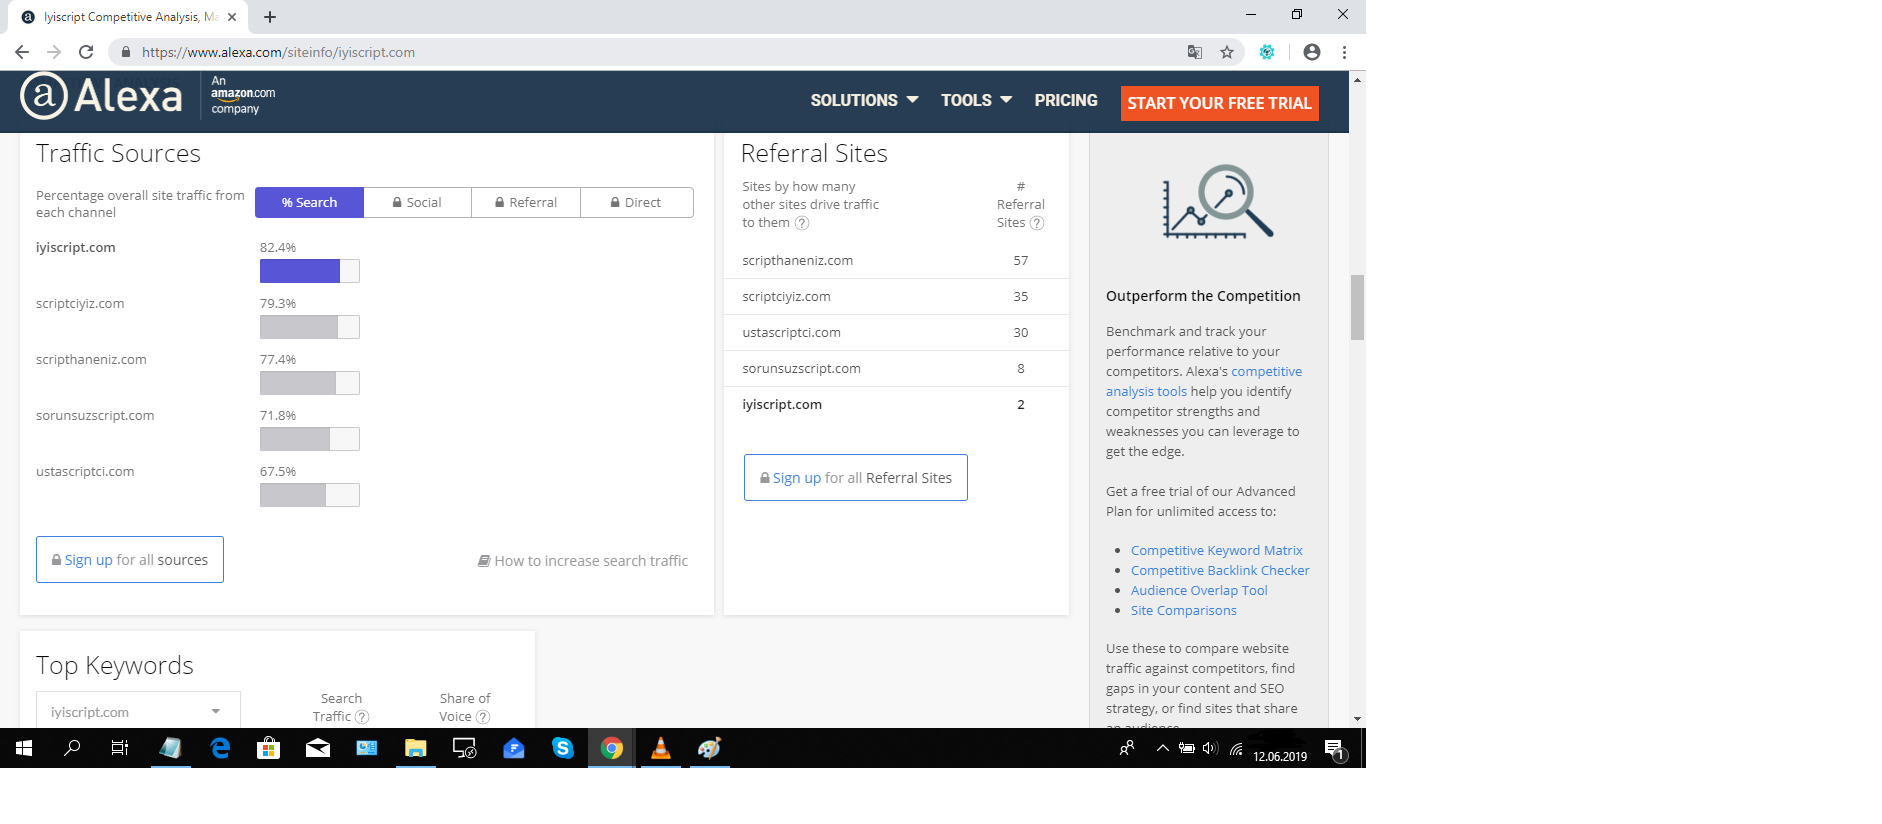The image size is (1882, 824).
Task: Reload the current page
Action: [86, 52]
